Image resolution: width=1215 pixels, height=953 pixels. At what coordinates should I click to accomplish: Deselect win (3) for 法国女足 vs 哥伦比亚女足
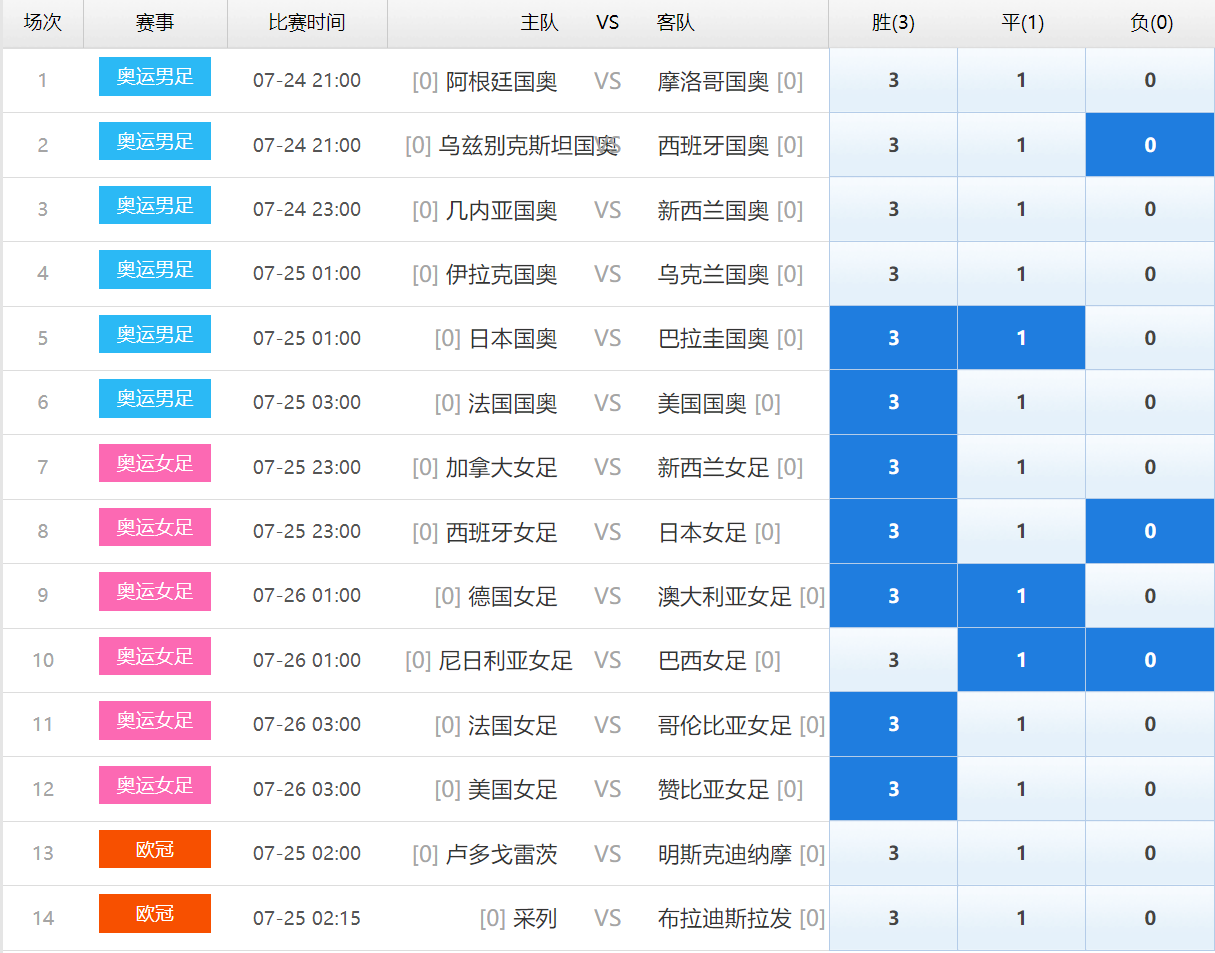(x=893, y=724)
